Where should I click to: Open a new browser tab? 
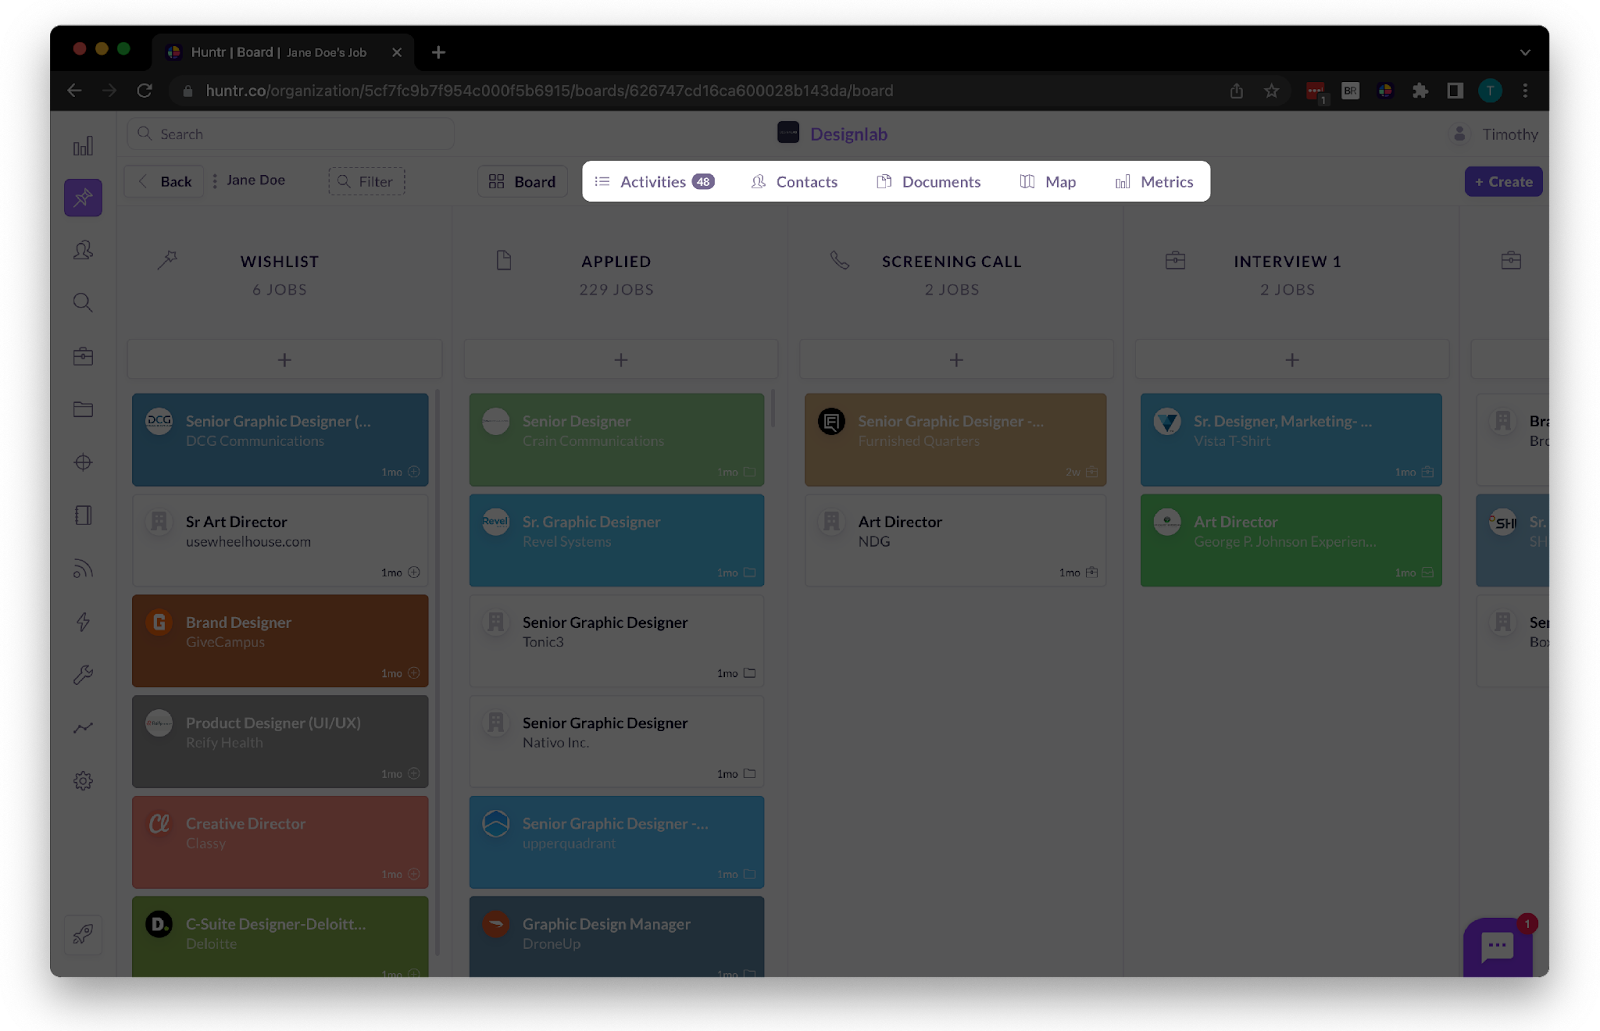(x=438, y=52)
